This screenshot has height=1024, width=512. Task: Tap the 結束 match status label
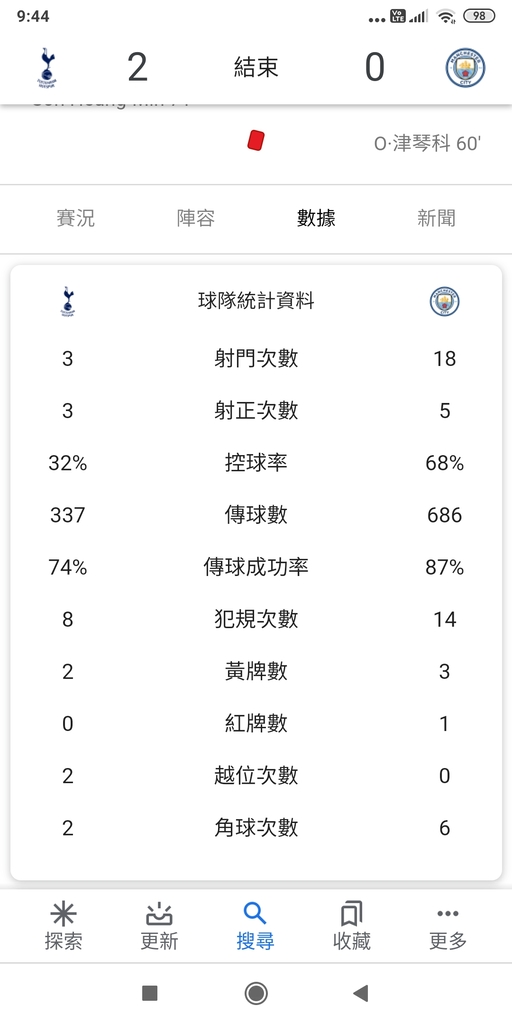256,67
